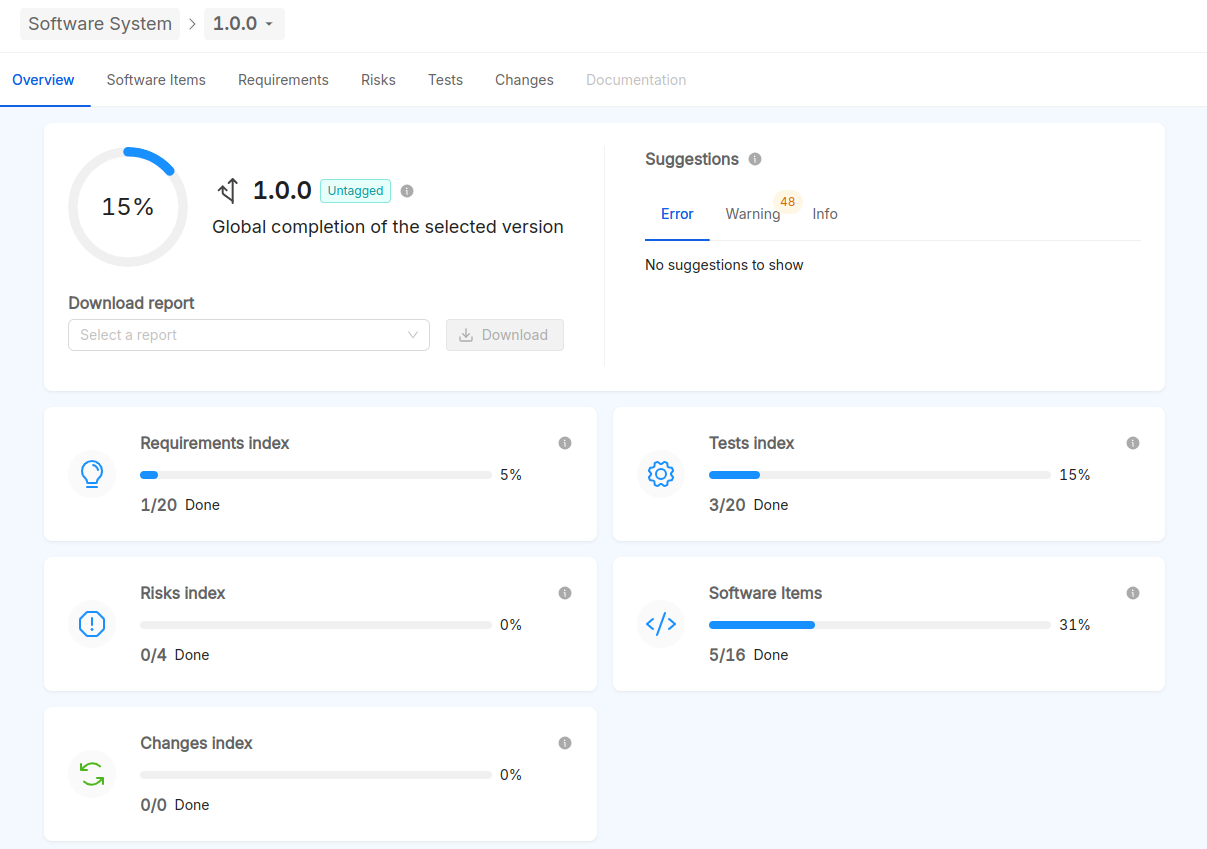Click info icon on Software Items card
The width and height of the screenshot is (1207, 849).
pos(1133,593)
